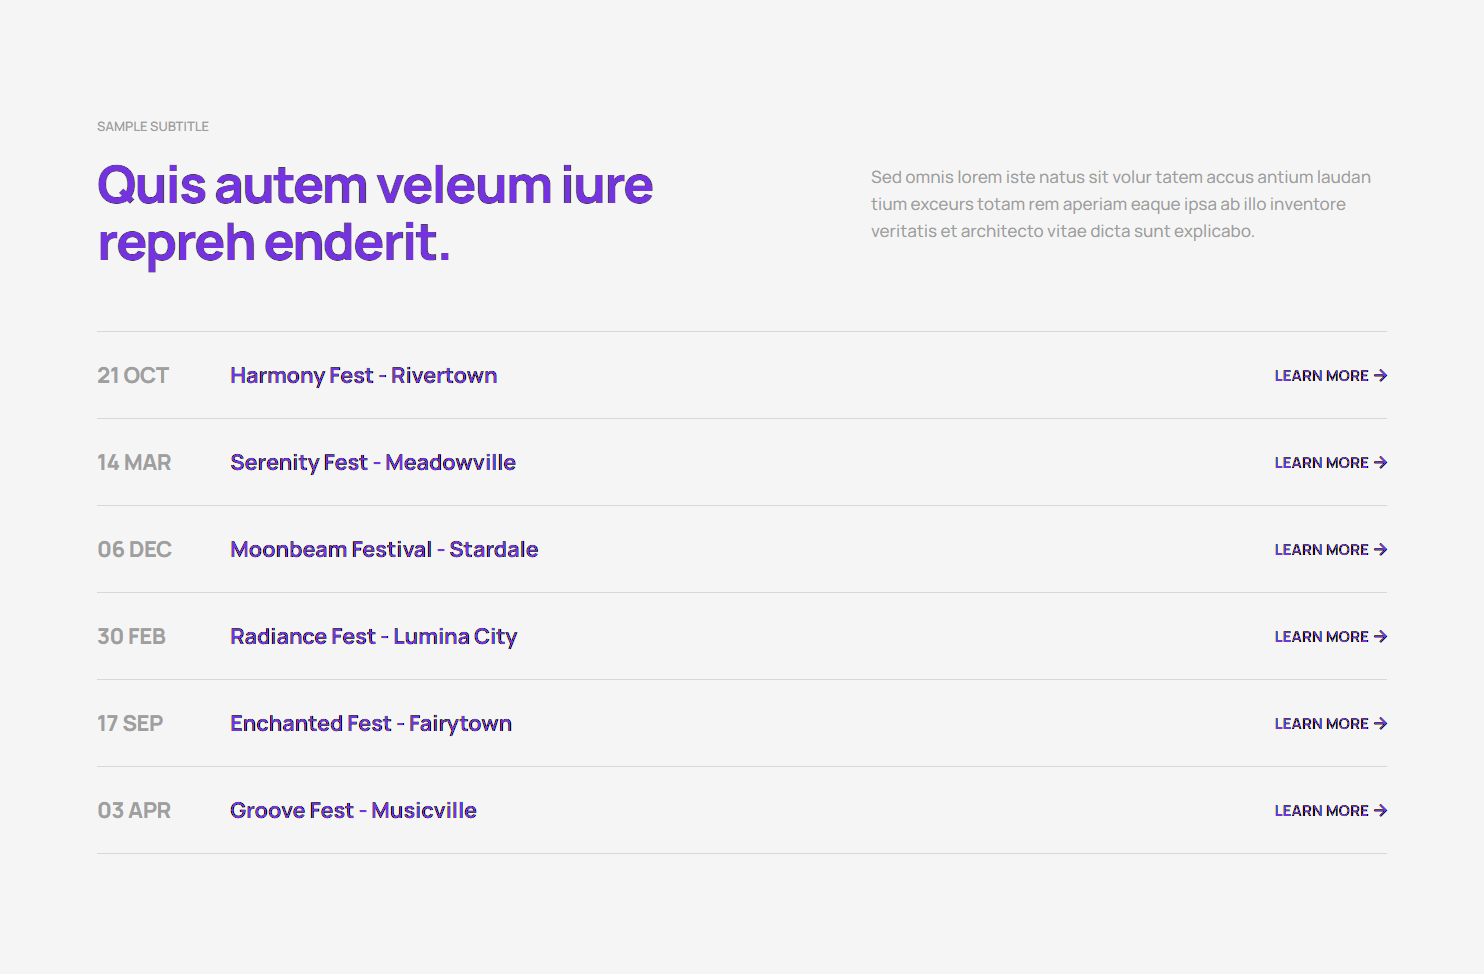
Task: Open the Harmony Fest - Rivertown event title
Action: 363,376
